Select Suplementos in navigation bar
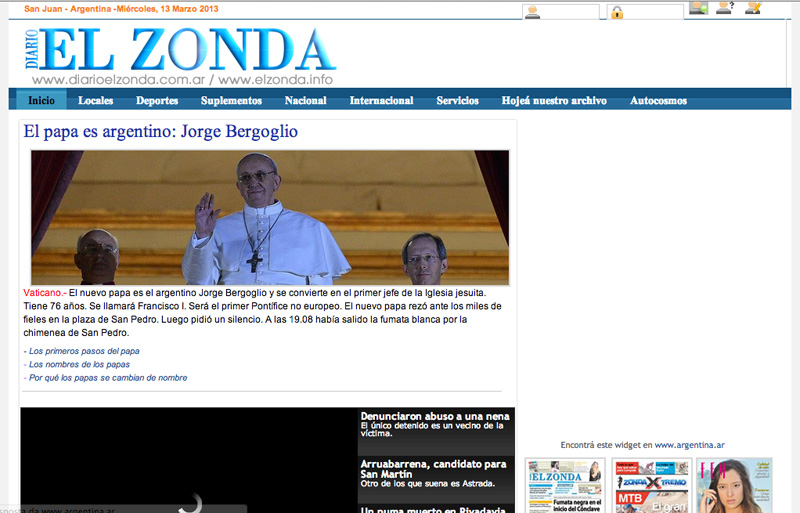Image resolution: width=800 pixels, height=513 pixels. pyautogui.click(x=231, y=100)
